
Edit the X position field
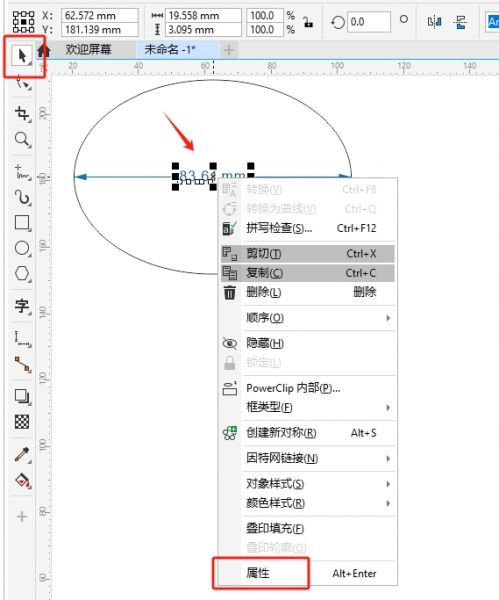(100, 16)
